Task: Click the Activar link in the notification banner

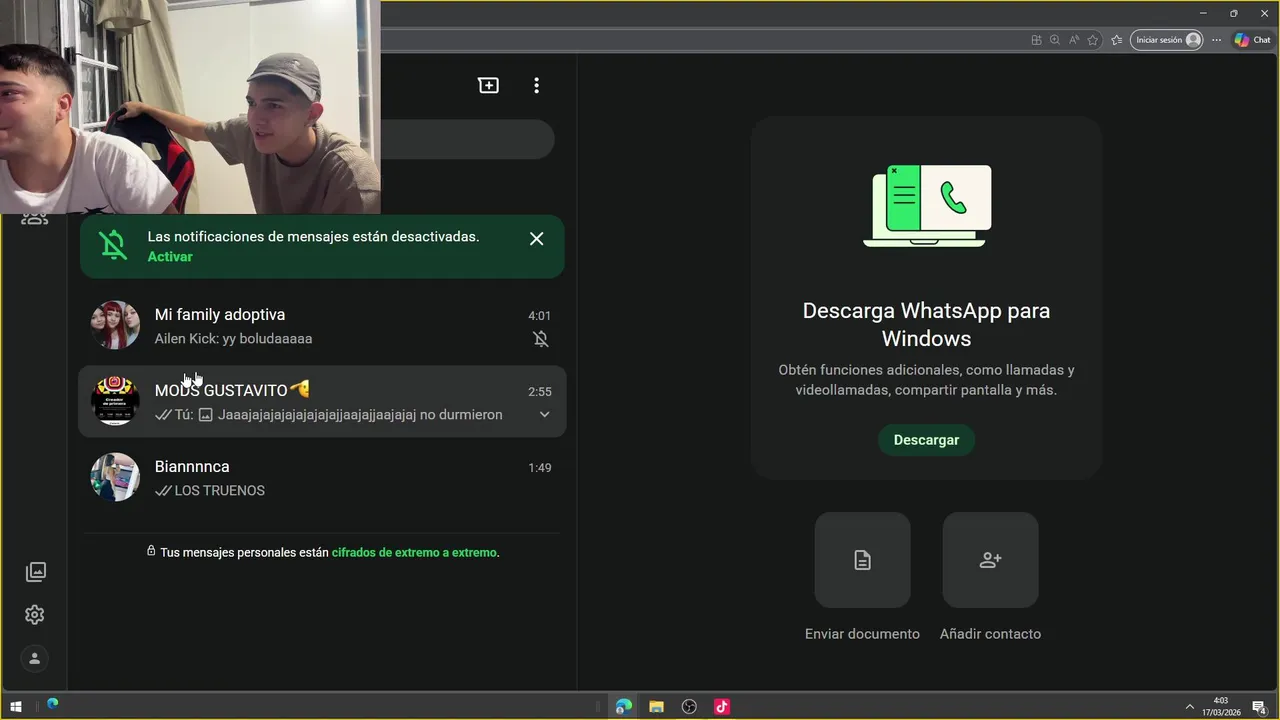Action: tap(170, 257)
